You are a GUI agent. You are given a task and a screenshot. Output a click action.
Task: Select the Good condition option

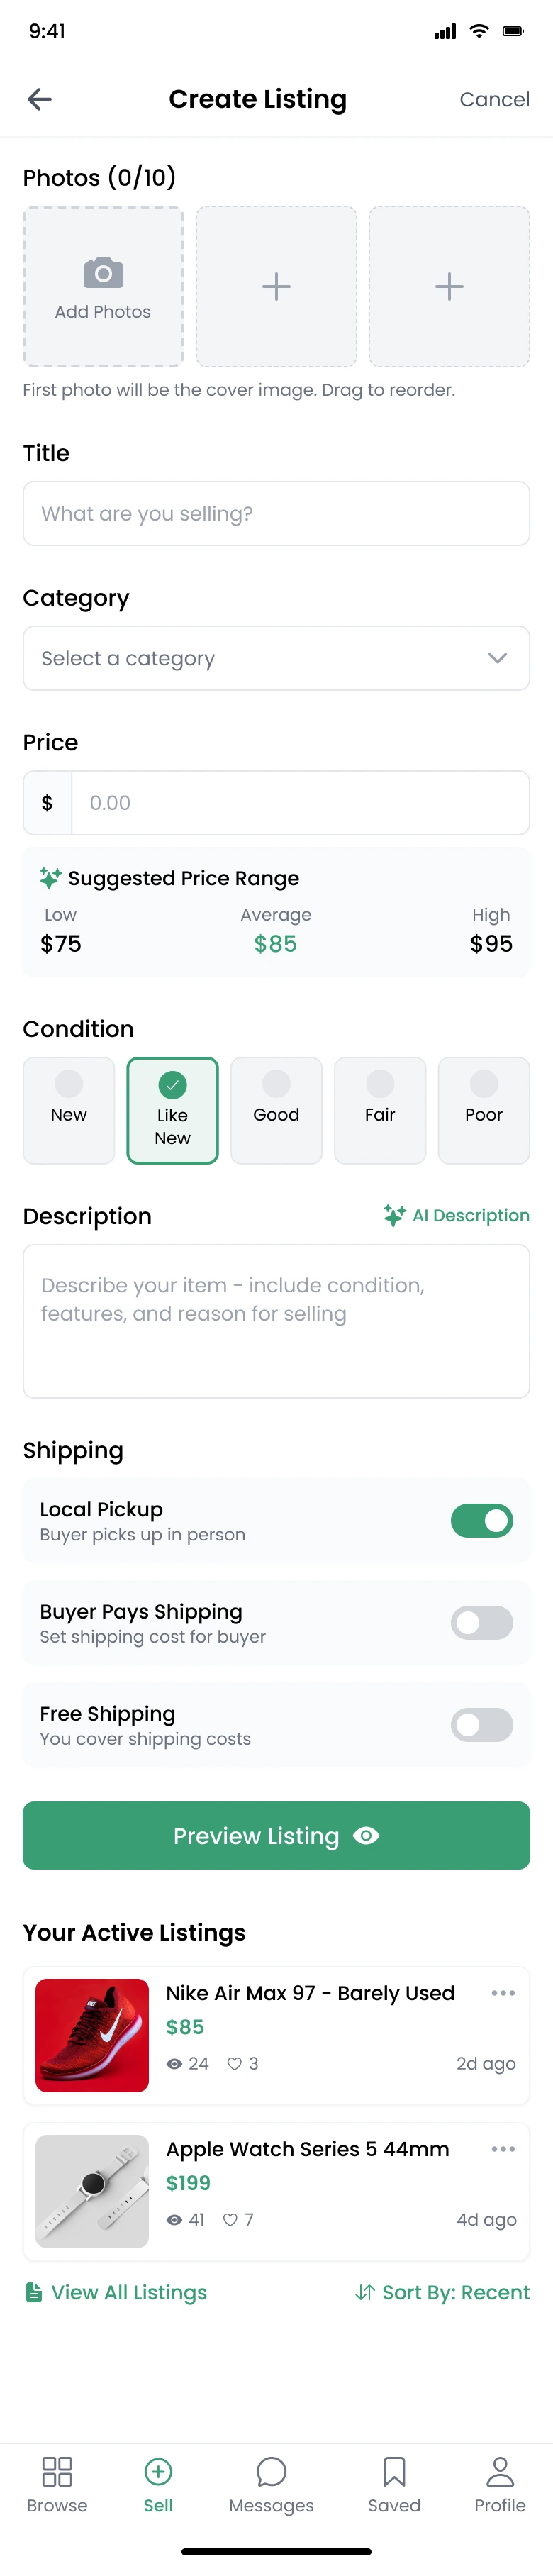click(x=276, y=1110)
